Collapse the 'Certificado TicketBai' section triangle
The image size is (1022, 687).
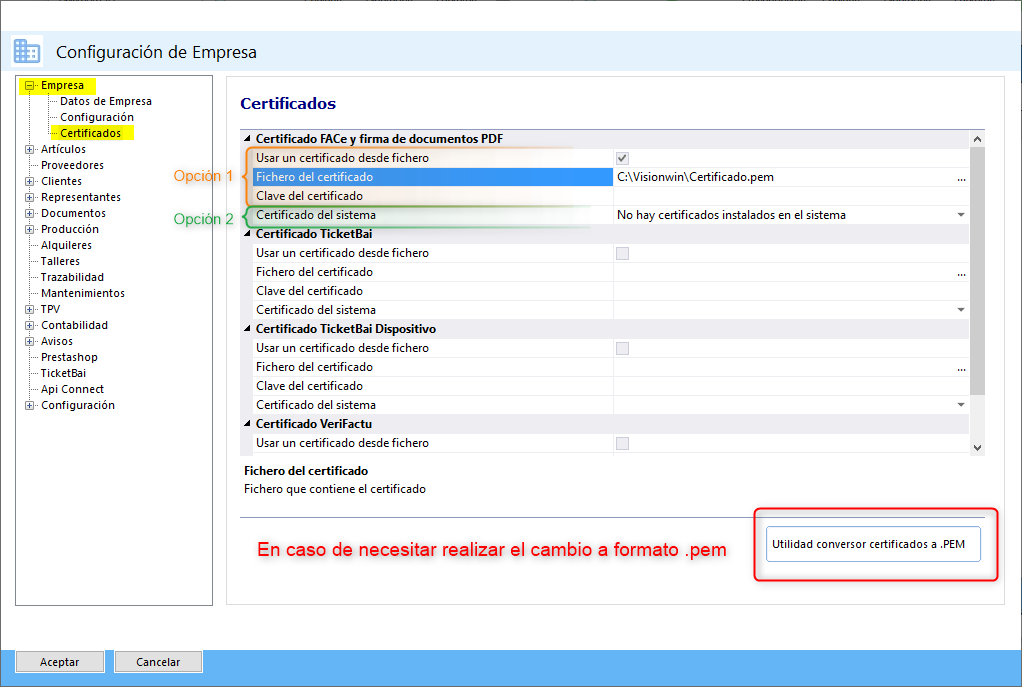tap(248, 233)
